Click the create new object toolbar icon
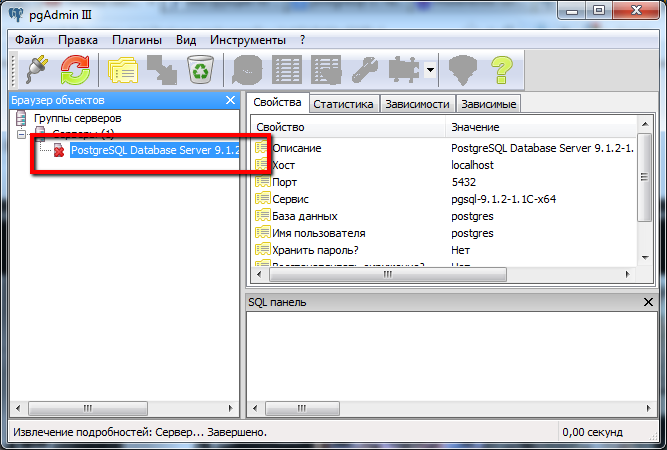The height and width of the screenshot is (450, 667). pyautogui.click(x=162, y=70)
